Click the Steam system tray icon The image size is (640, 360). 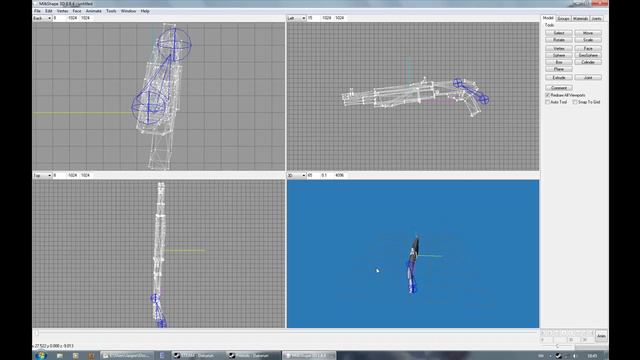click(x=558, y=356)
